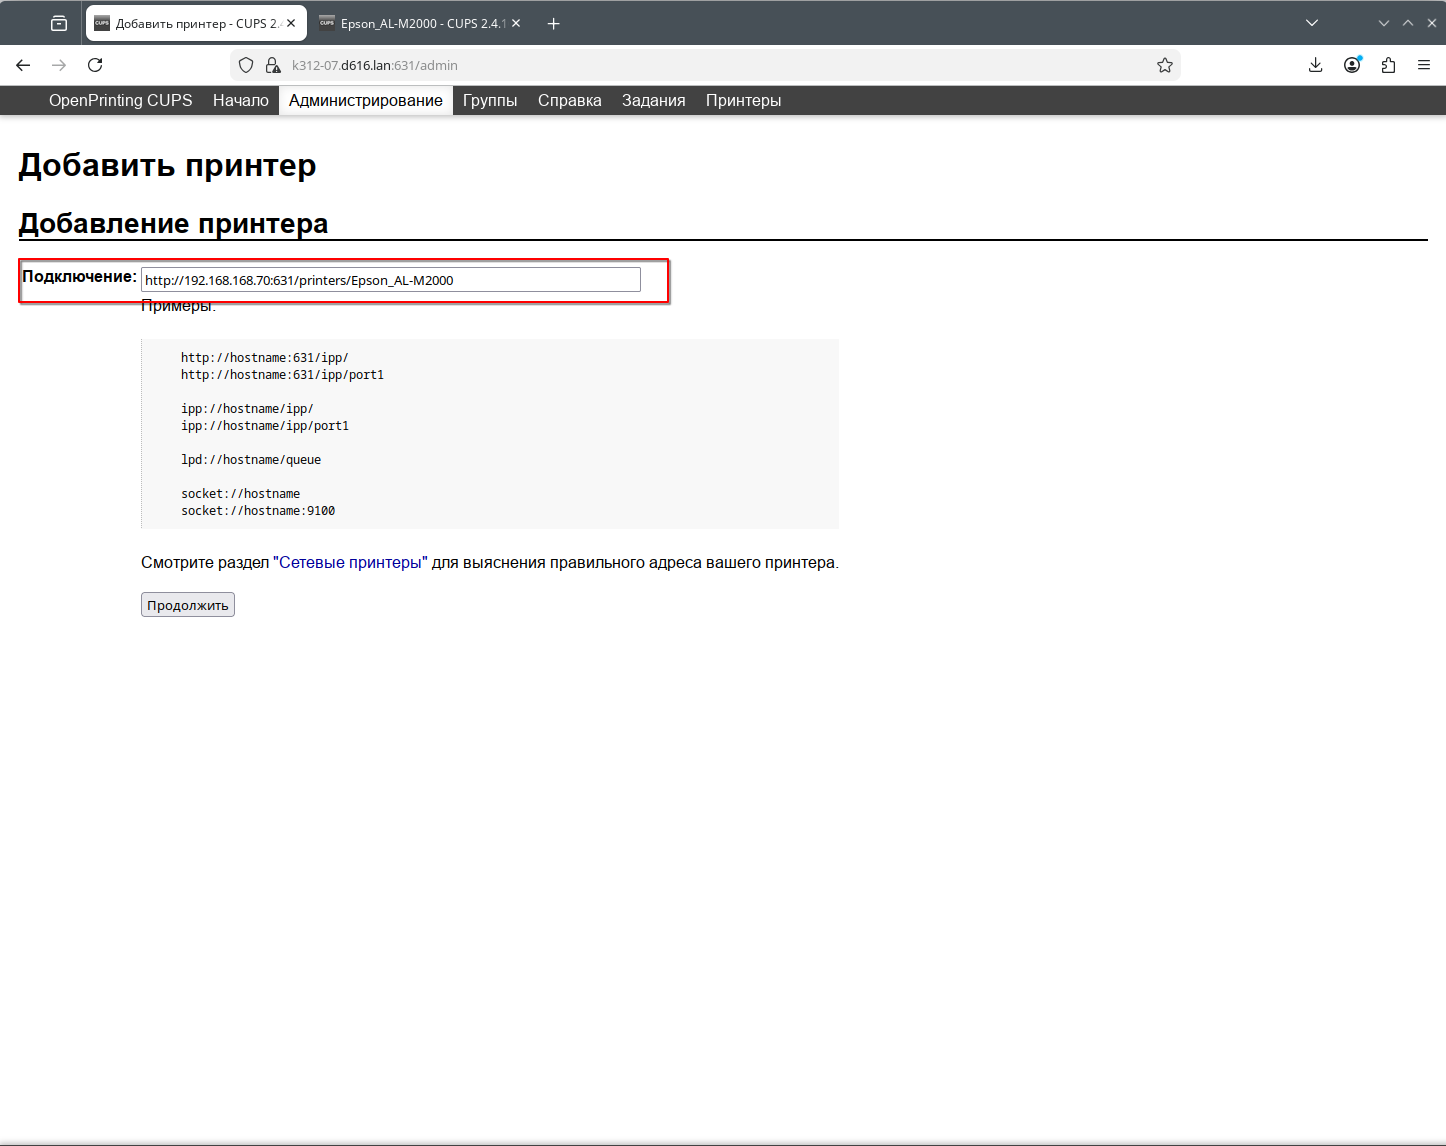The width and height of the screenshot is (1446, 1146).
Task: Click the browser back arrow
Action: coord(23,65)
